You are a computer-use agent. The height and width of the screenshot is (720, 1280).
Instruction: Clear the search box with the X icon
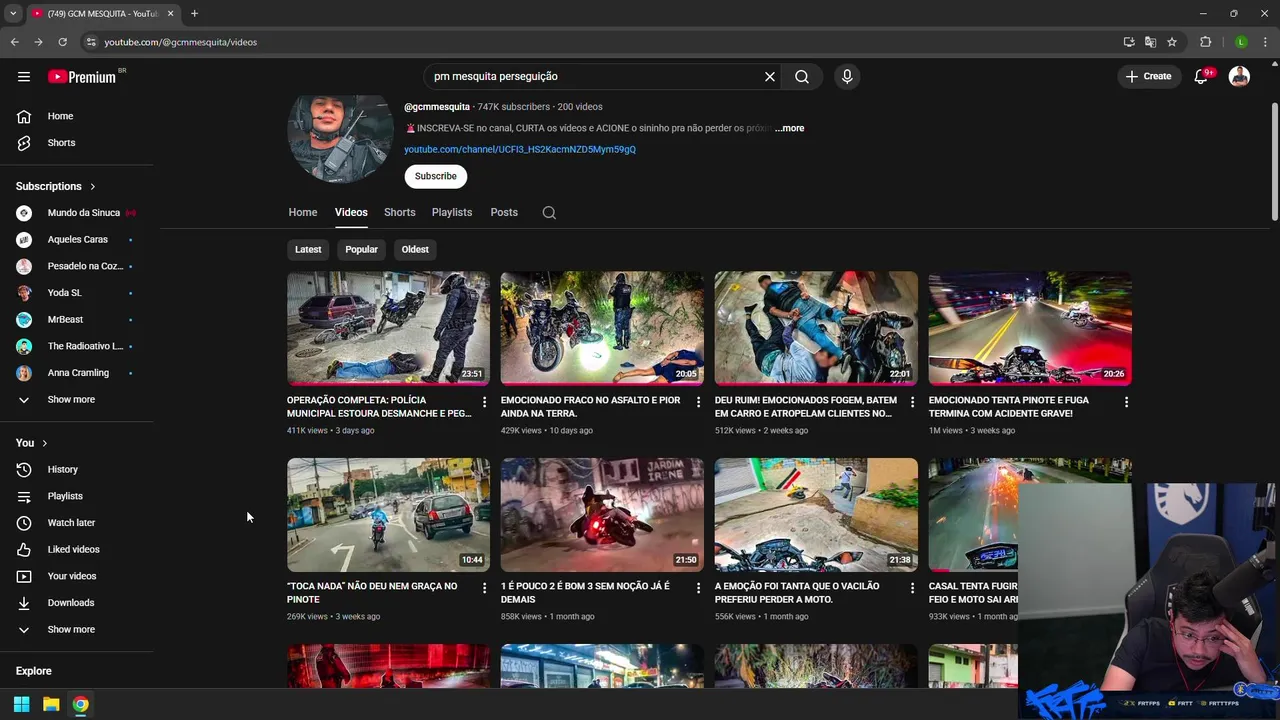coord(770,76)
